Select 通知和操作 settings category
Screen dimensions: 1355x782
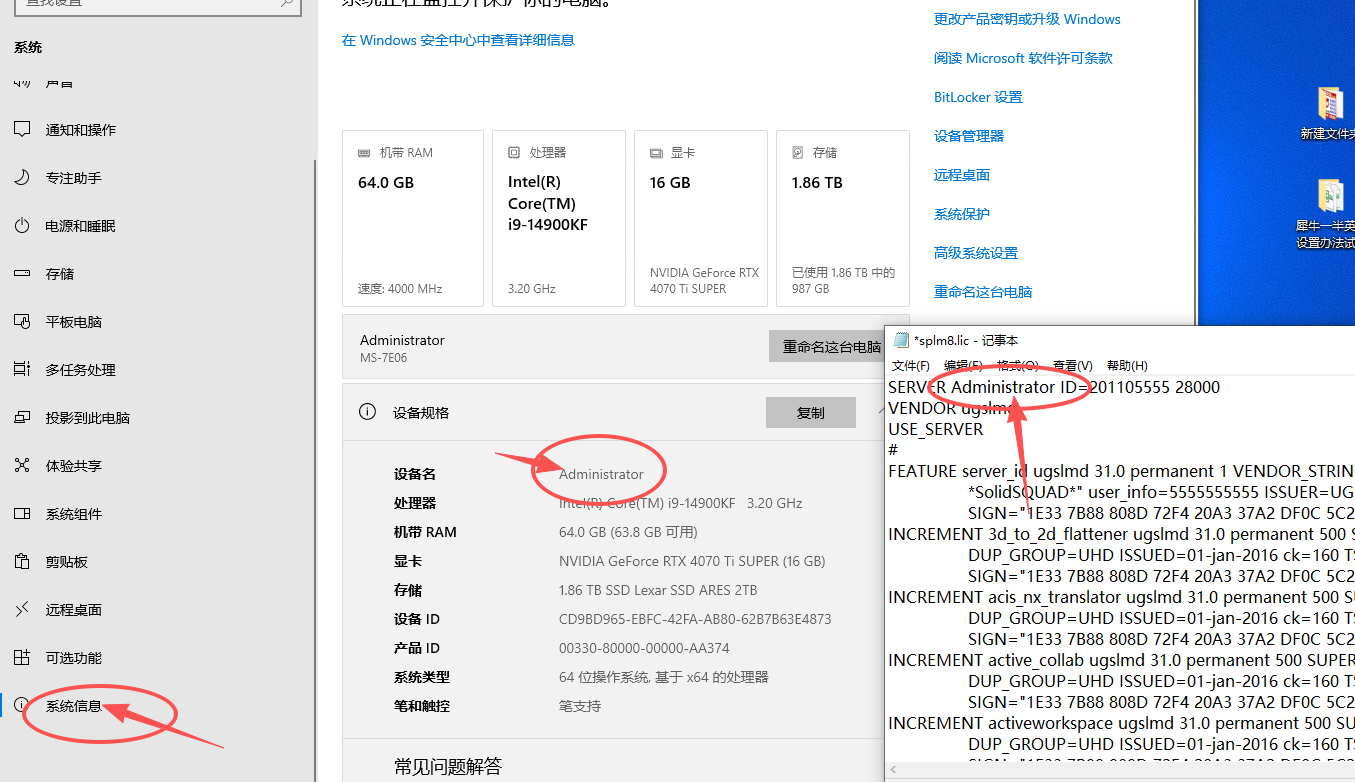click(x=77, y=129)
